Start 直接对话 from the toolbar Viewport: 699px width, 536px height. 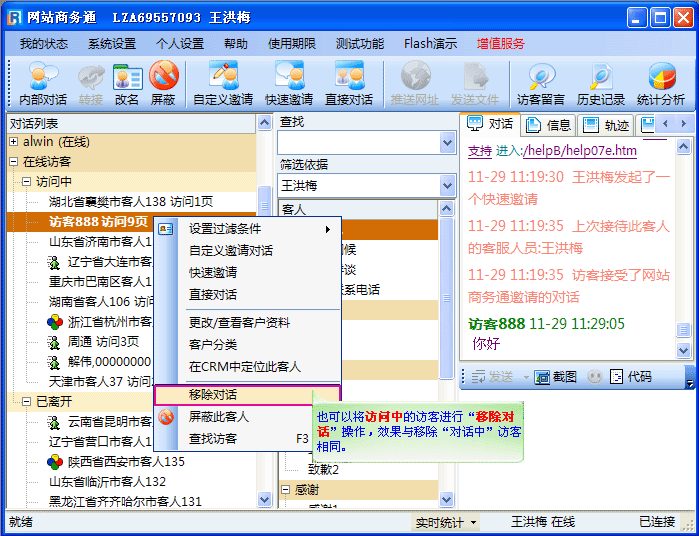pos(348,83)
